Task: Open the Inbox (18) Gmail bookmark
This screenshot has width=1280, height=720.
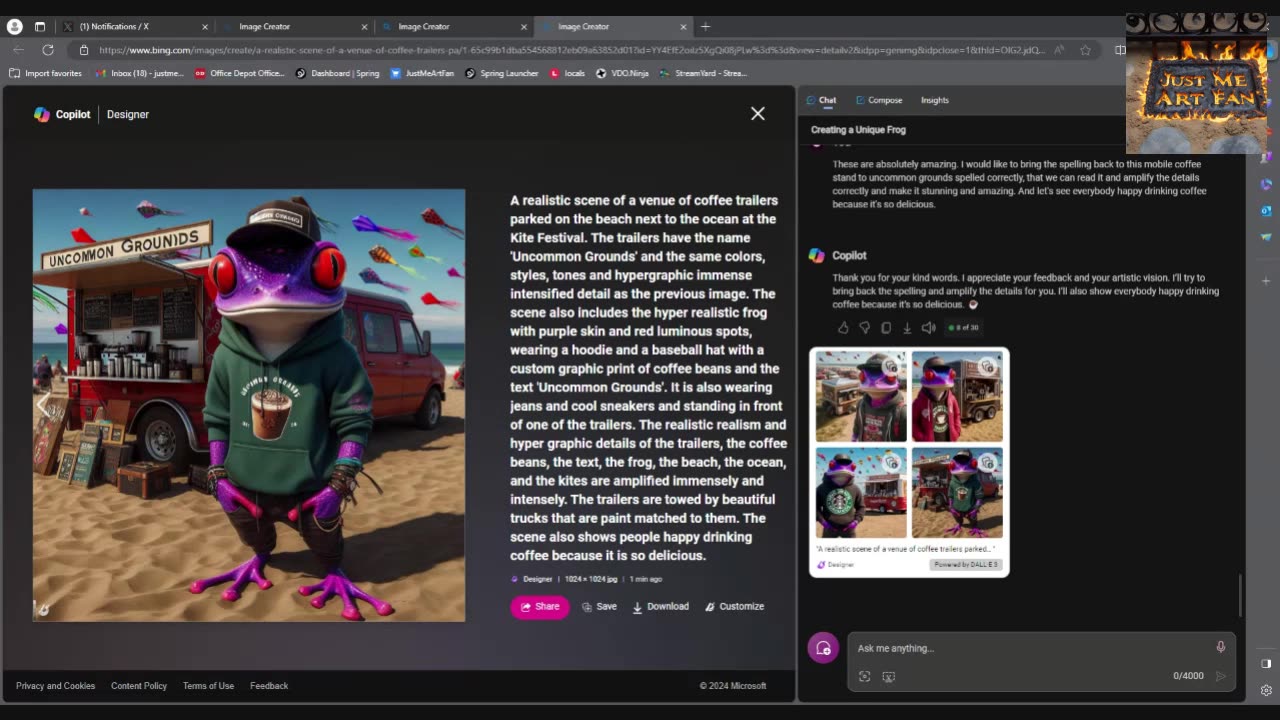Action: 140,73
